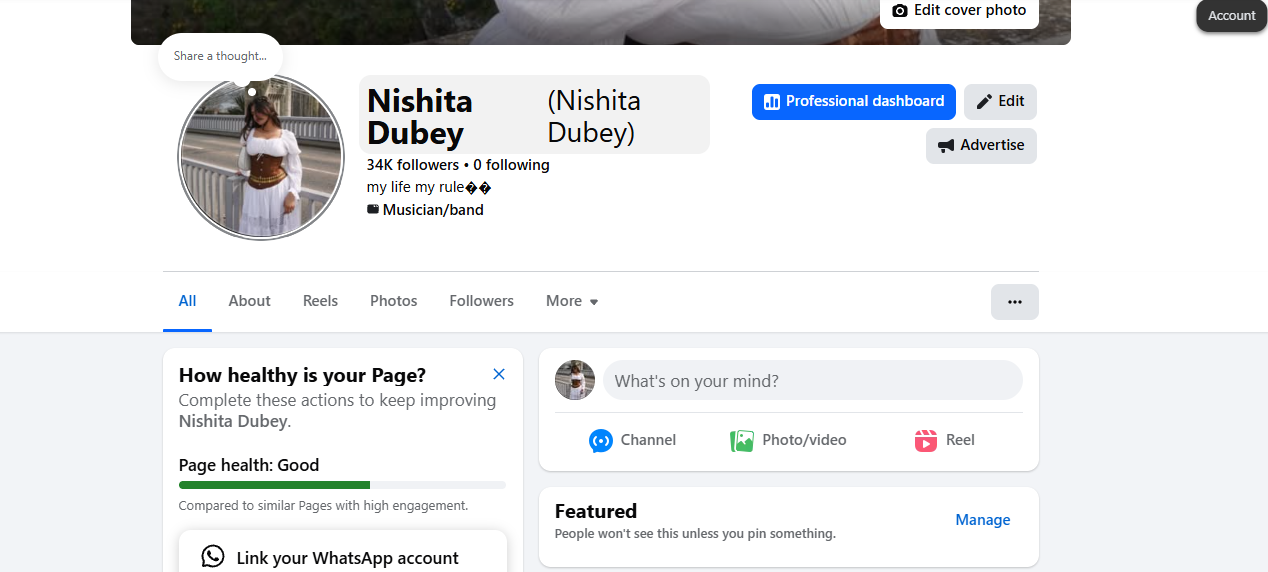Open the large profile picture
This screenshot has height=572, width=1268.
261,157
